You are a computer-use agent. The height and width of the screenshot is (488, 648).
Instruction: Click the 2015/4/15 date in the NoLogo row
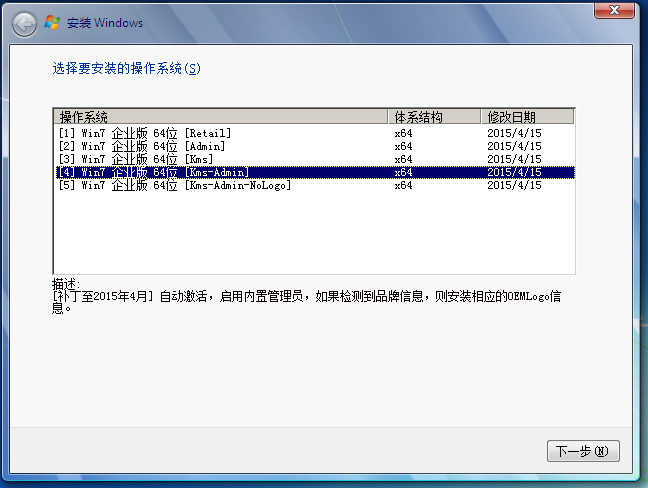[514, 185]
